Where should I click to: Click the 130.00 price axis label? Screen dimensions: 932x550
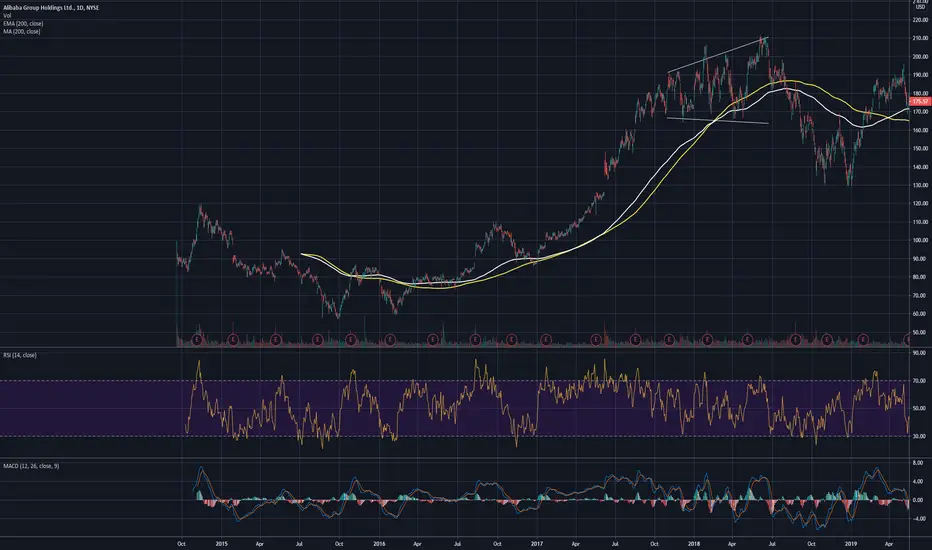(920, 186)
